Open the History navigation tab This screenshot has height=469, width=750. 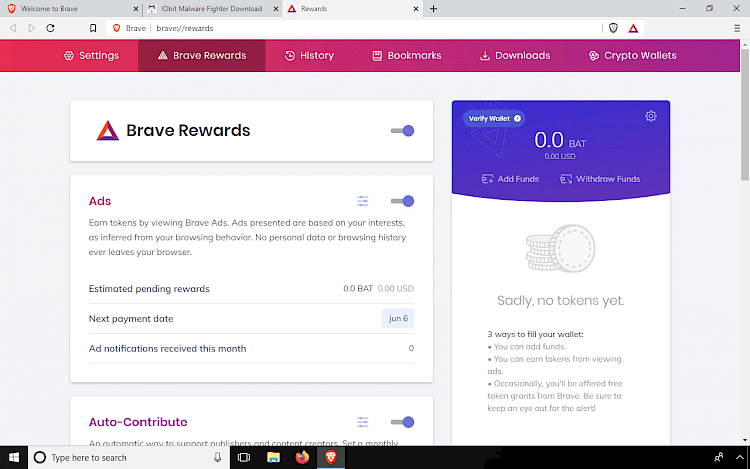pos(309,55)
